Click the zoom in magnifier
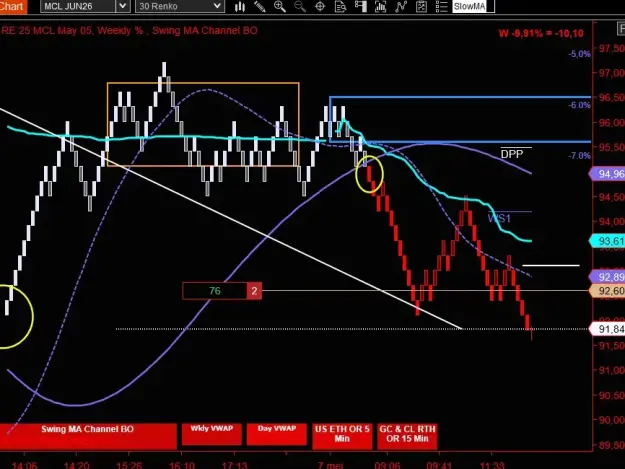 point(280,6)
